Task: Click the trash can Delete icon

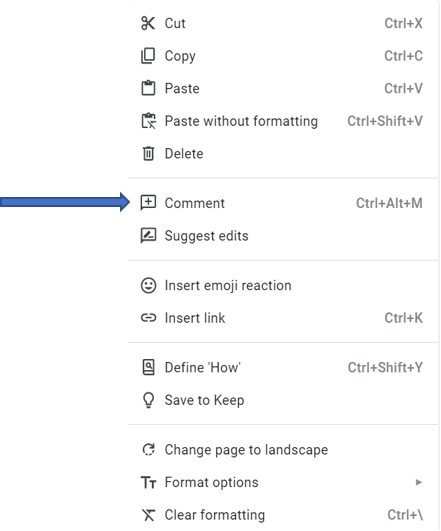Action: 148,153
